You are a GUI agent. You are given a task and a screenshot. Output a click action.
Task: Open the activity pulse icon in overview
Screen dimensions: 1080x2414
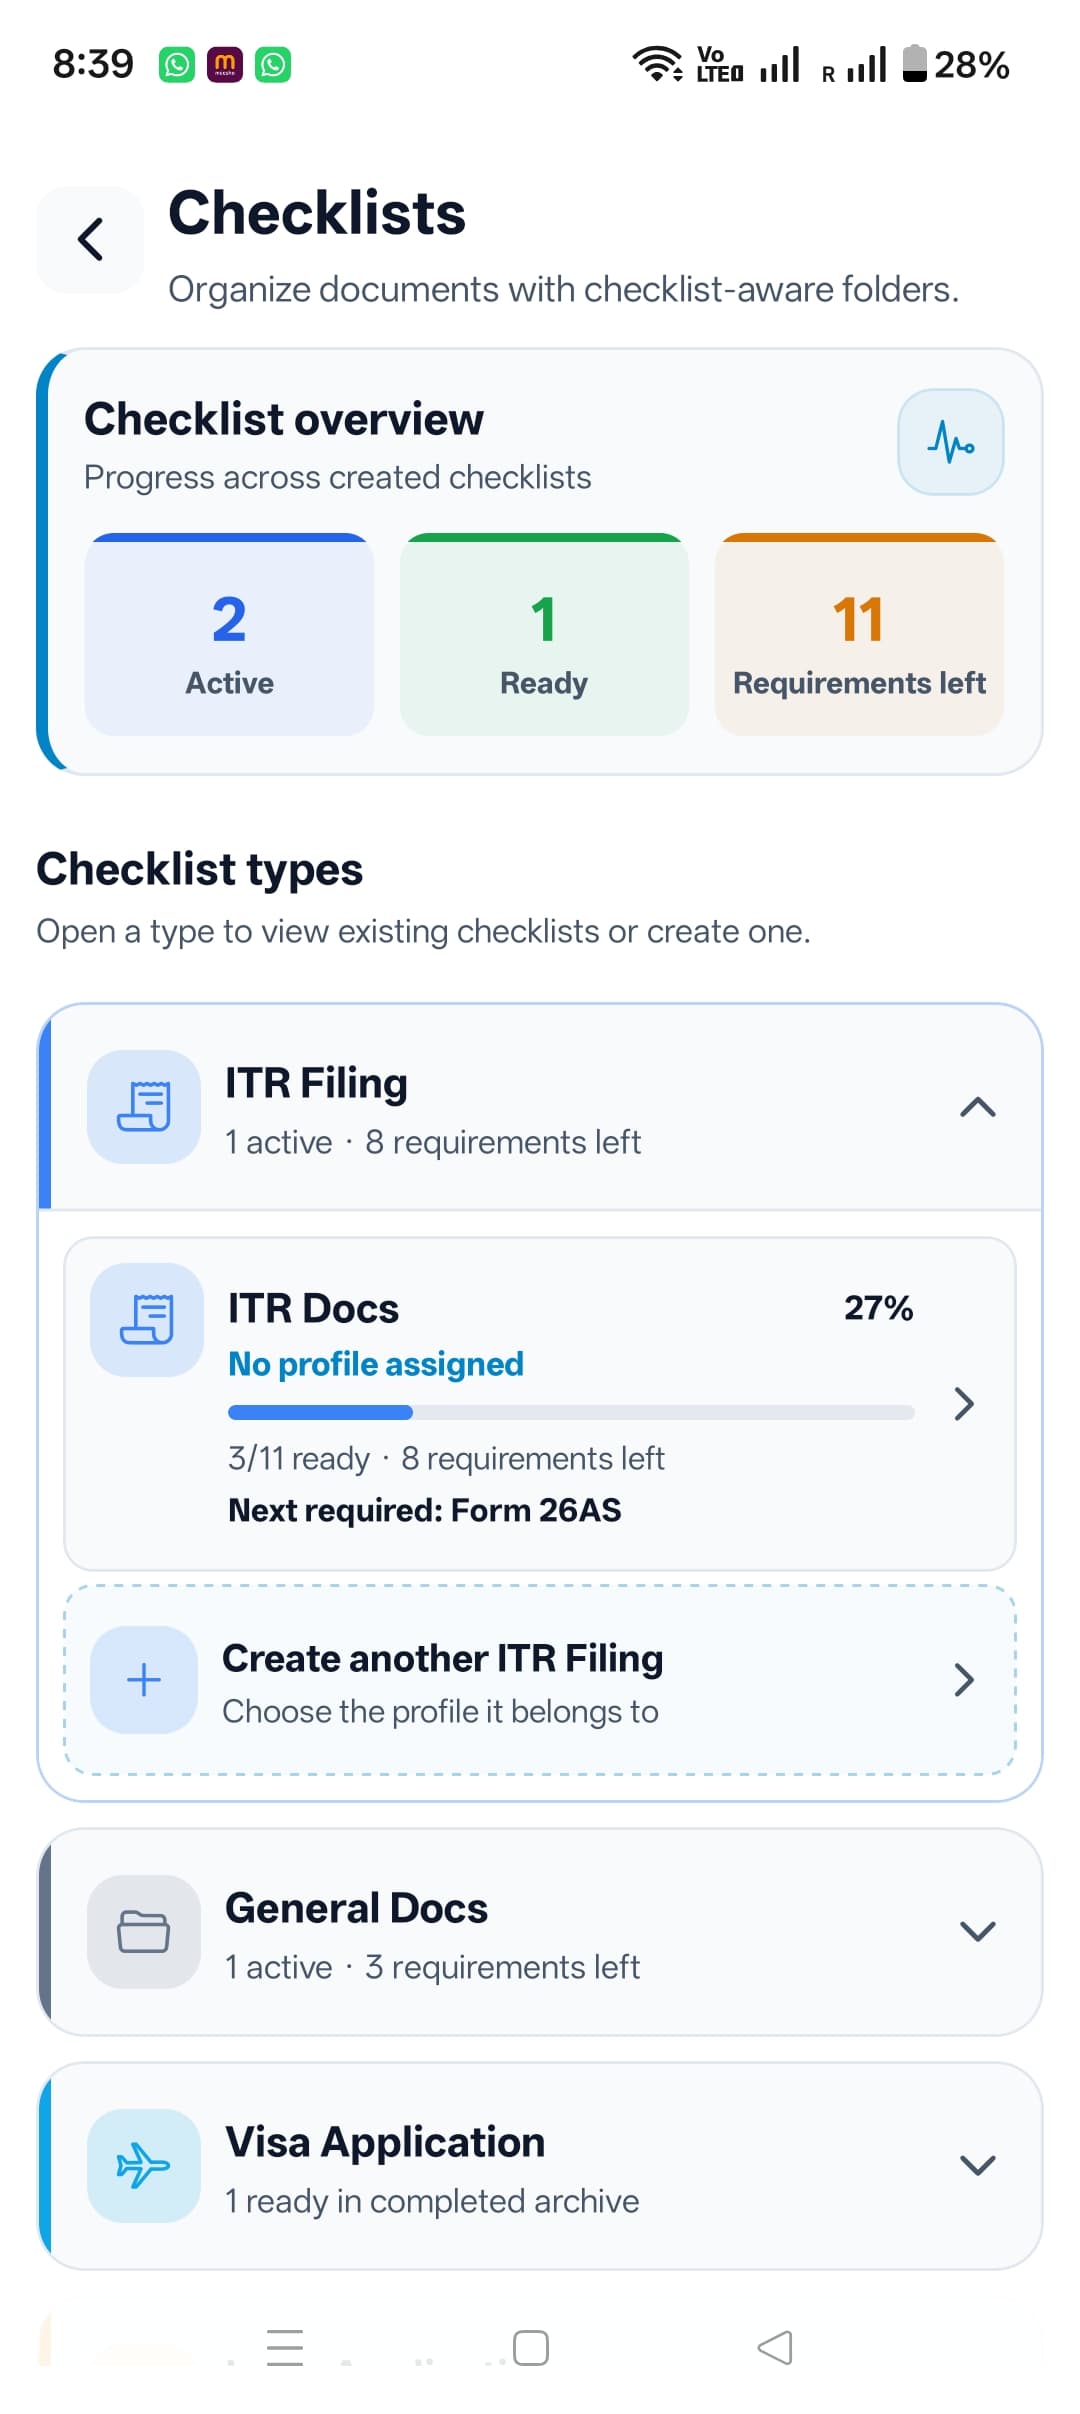tap(950, 442)
